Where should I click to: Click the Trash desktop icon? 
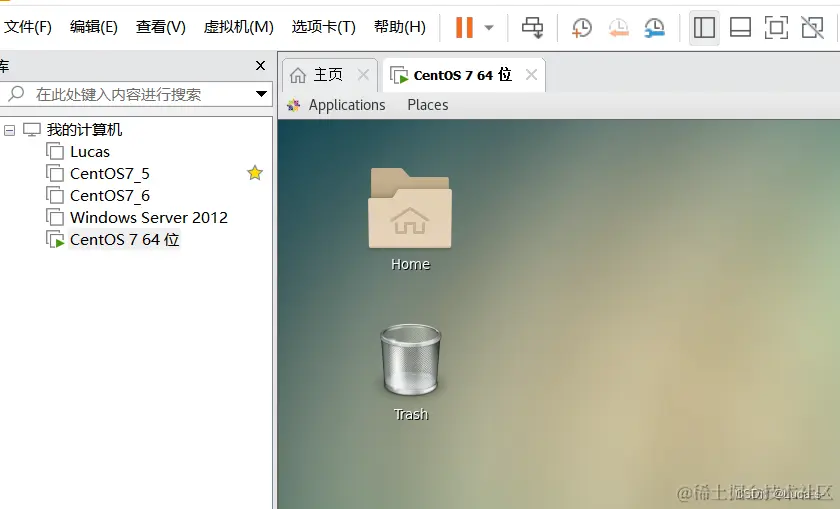point(410,360)
